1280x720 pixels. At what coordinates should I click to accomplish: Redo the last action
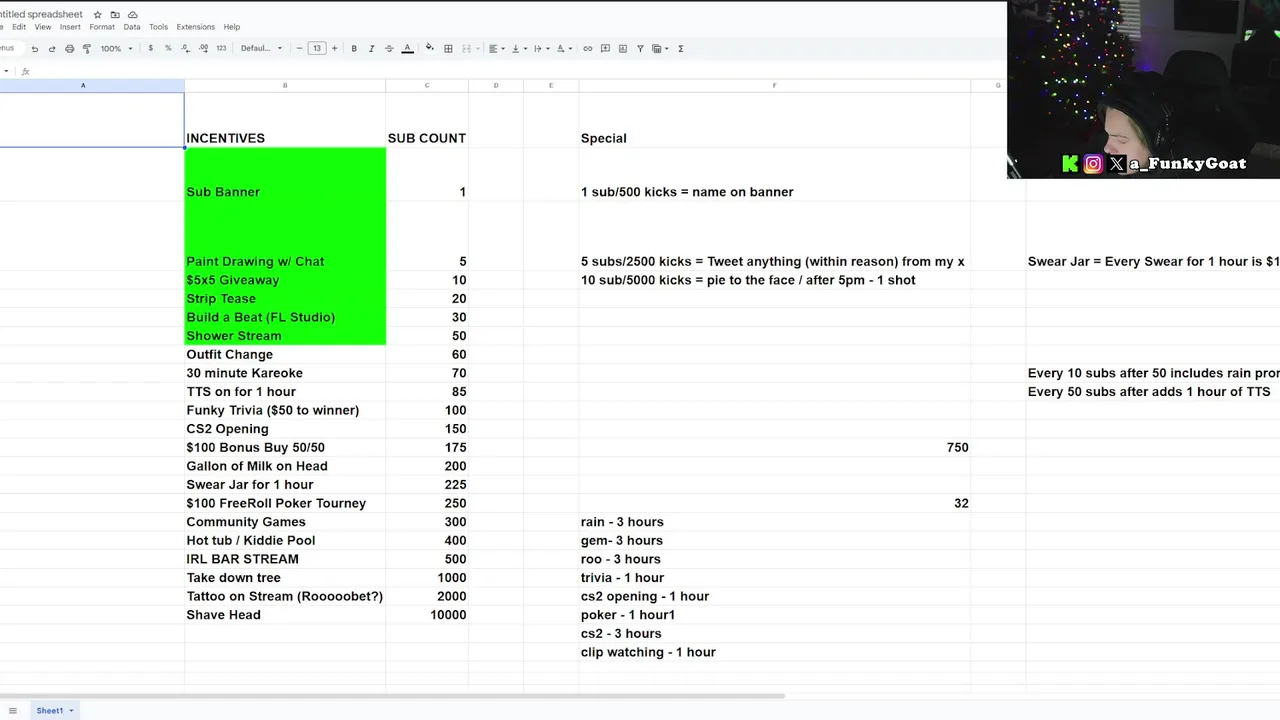coord(52,48)
